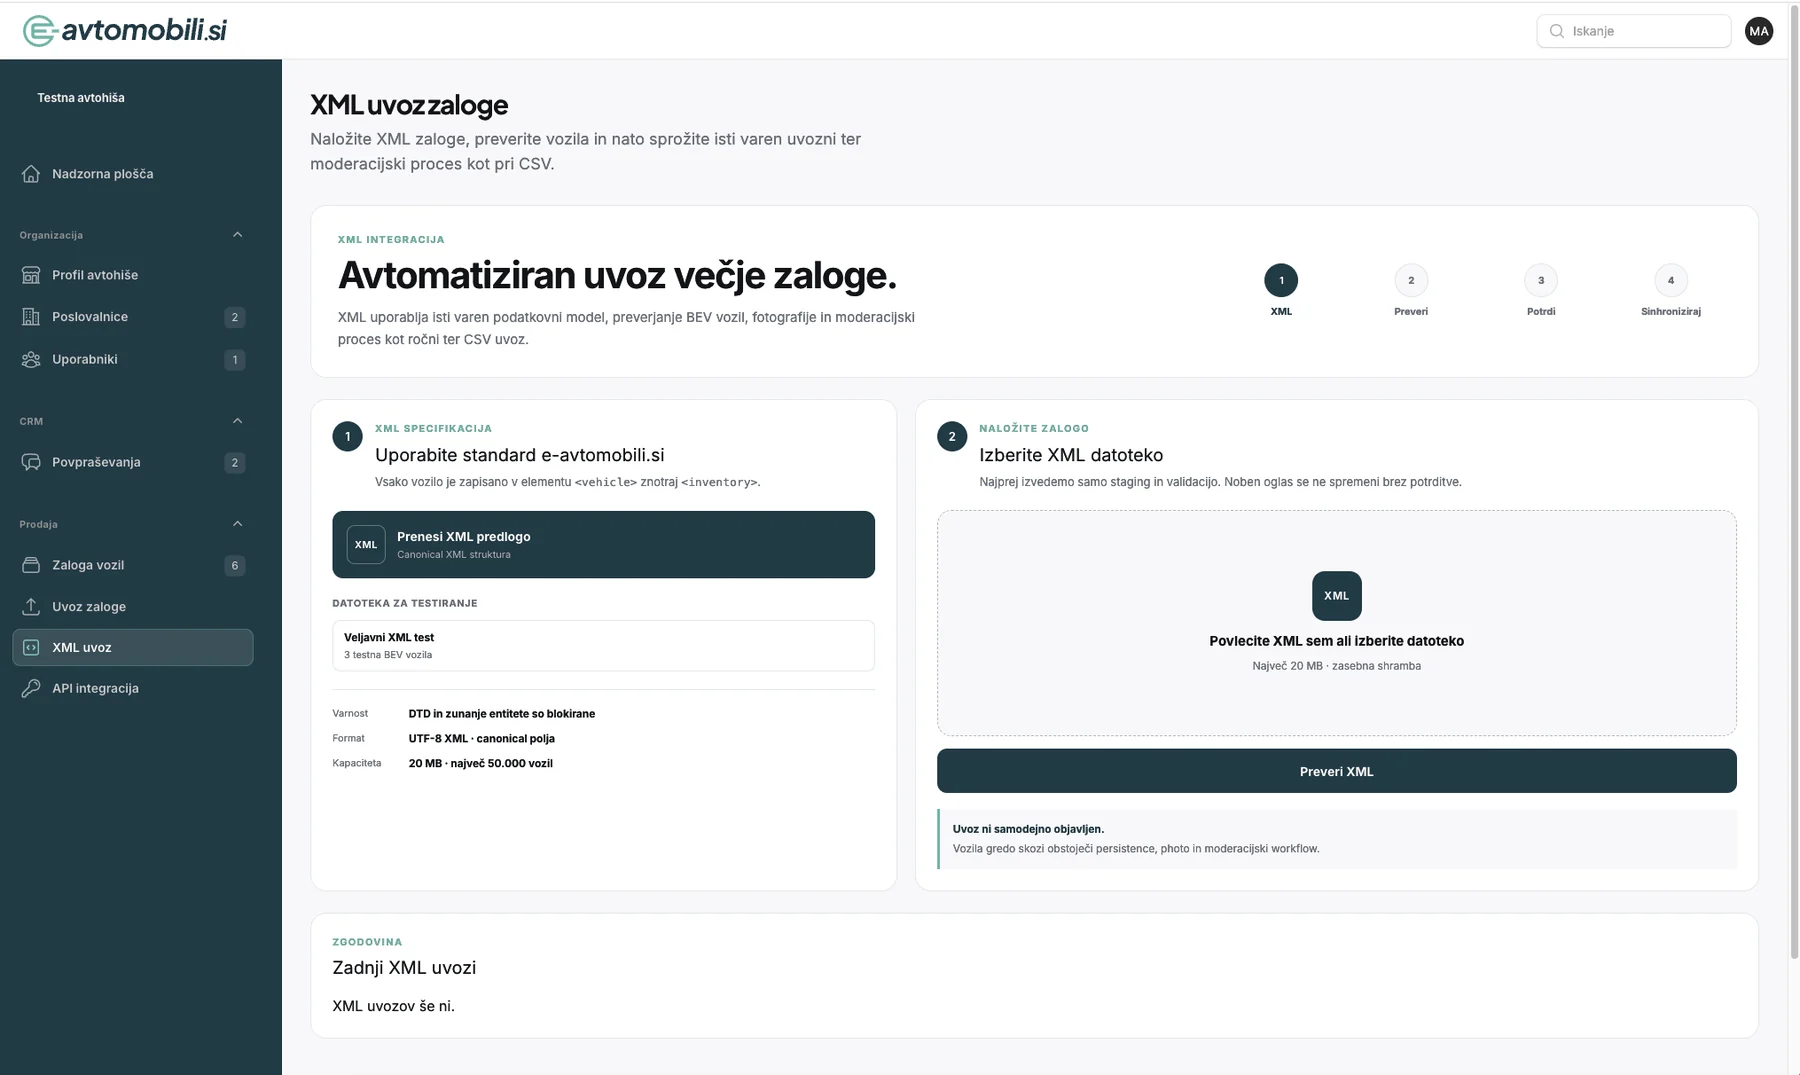Click 'Največ 20 MB · zasebna shramba' text
Viewport: 1800px width, 1075px height.
click(x=1336, y=666)
